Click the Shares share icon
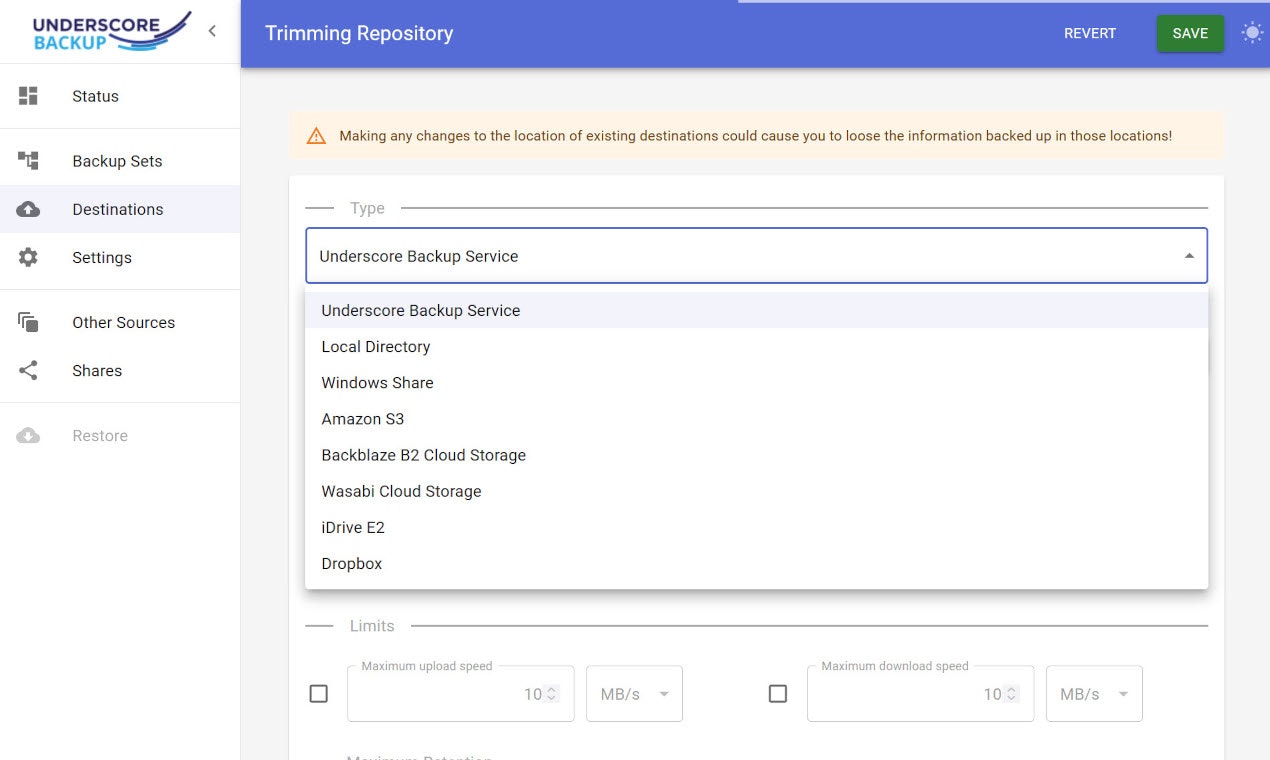The height and width of the screenshot is (760, 1270). coord(28,370)
